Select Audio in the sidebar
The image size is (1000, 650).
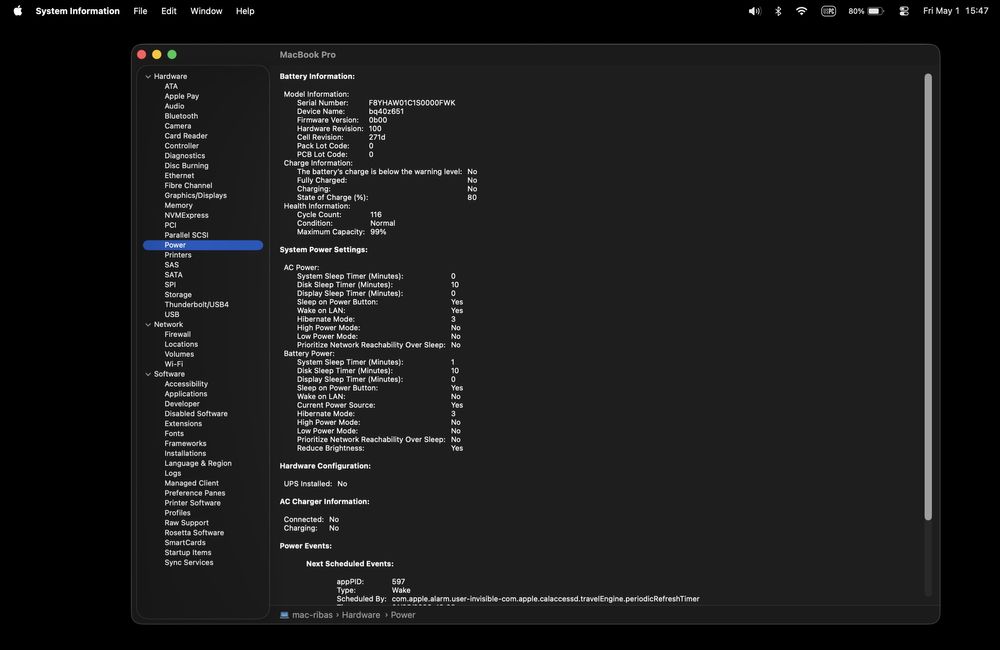coord(174,107)
